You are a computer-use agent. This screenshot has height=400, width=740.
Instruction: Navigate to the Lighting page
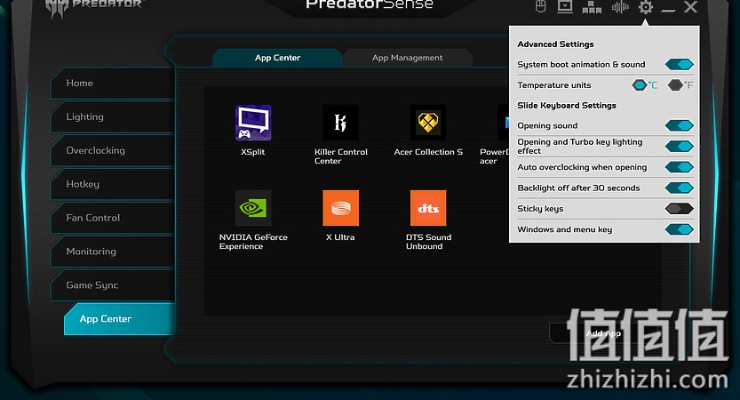[85, 117]
